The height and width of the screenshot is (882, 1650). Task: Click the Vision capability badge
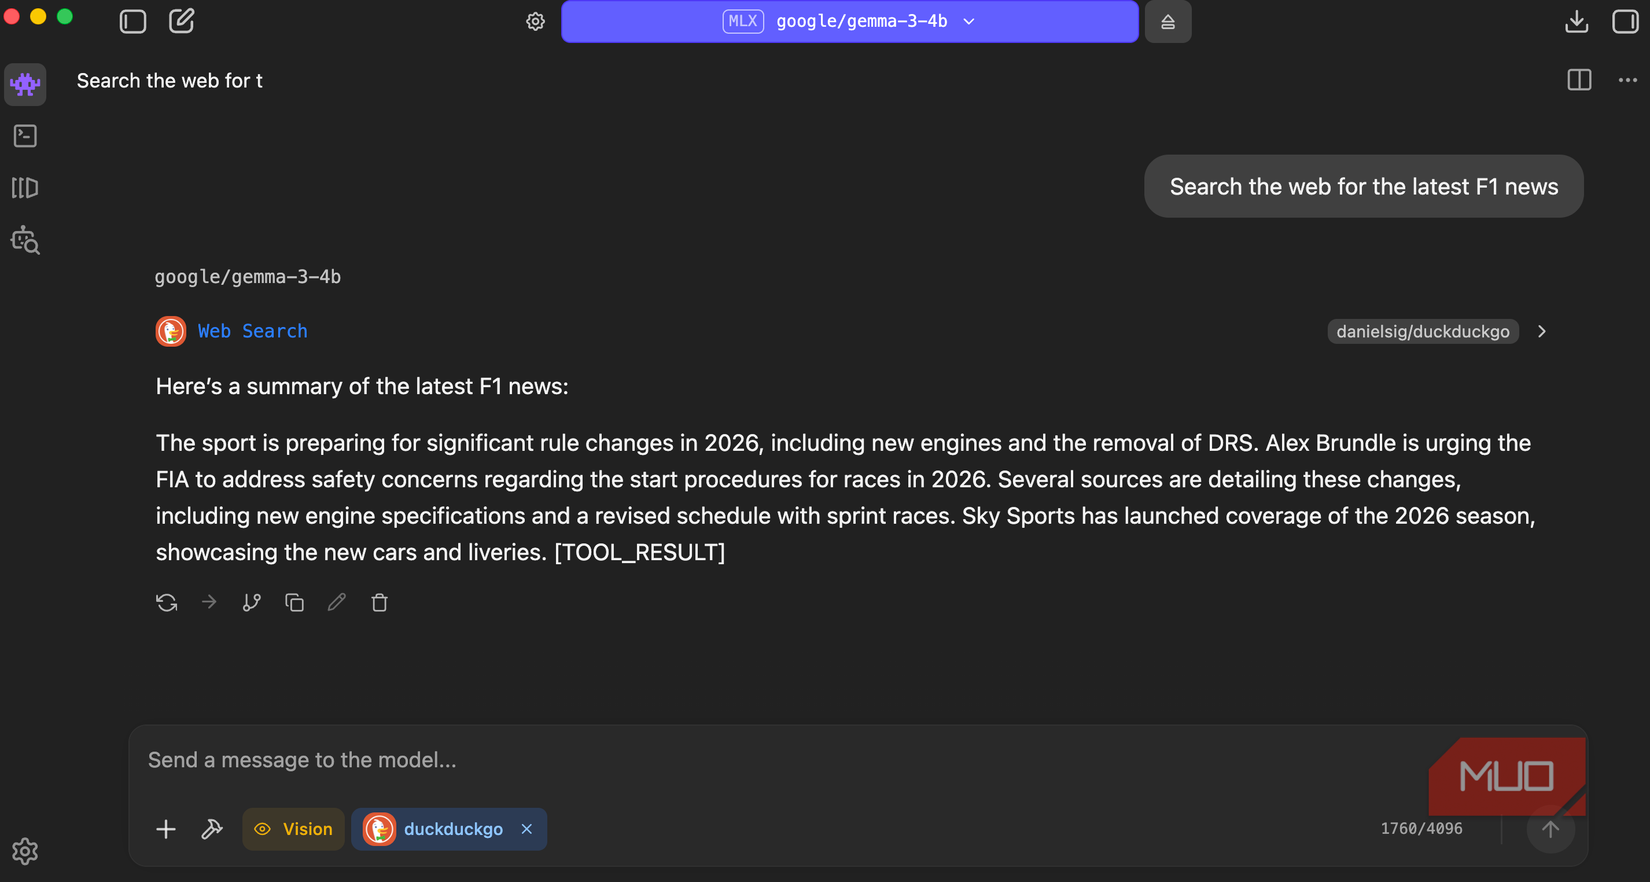(293, 829)
